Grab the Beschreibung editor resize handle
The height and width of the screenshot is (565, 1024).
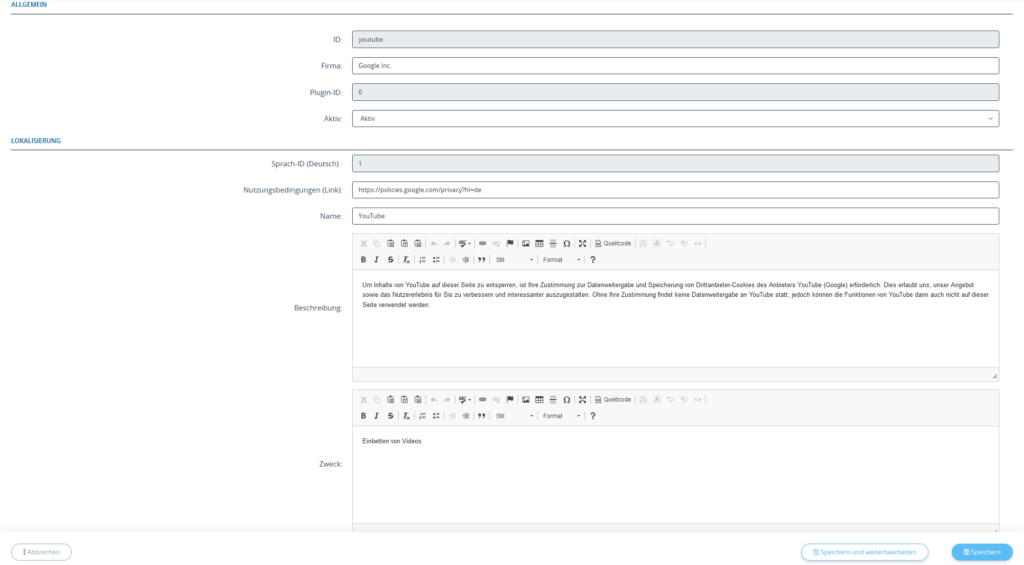[x=994, y=376]
